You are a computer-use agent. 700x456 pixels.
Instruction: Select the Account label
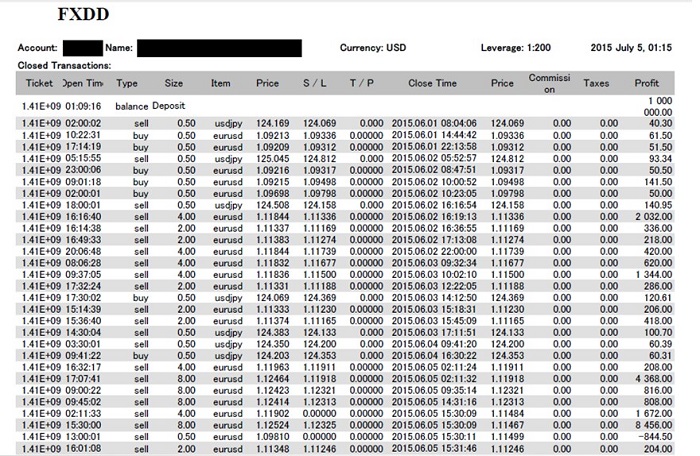[x=38, y=48]
